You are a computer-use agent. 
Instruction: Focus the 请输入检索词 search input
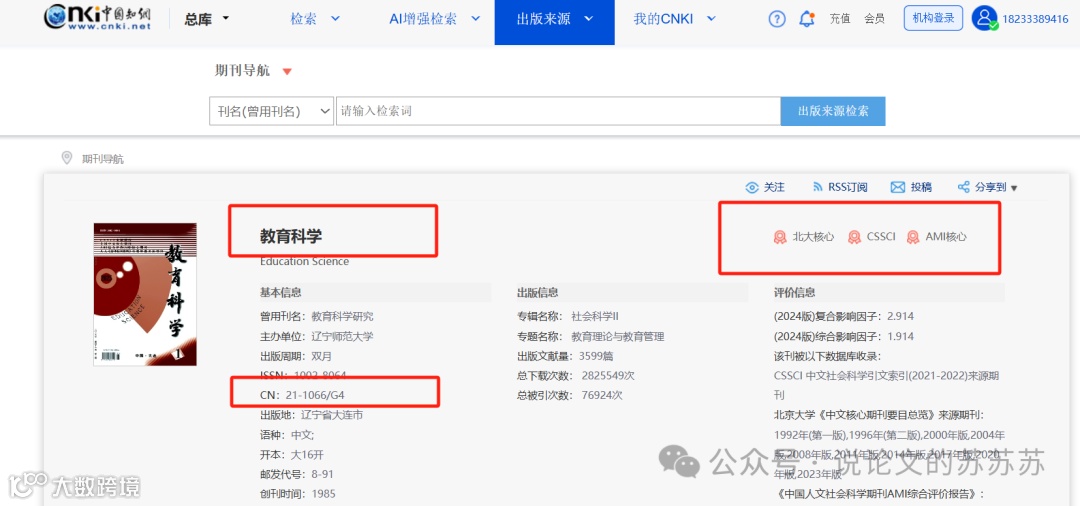pyautogui.click(x=558, y=111)
